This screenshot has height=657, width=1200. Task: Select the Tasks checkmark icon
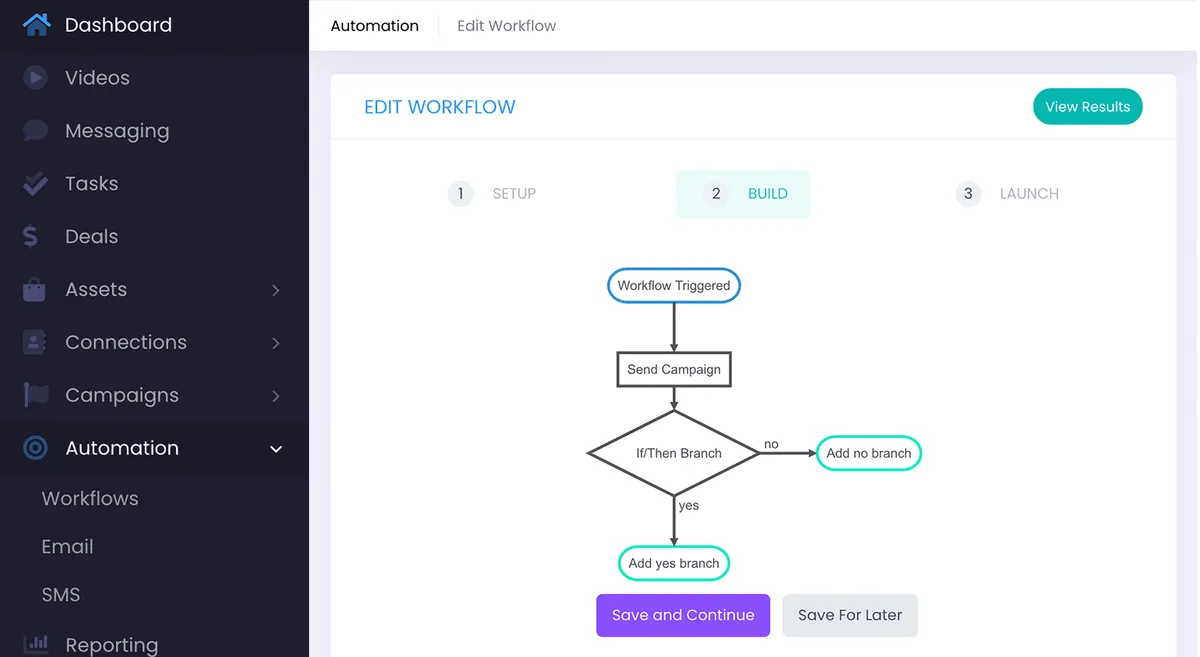point(35,184)
